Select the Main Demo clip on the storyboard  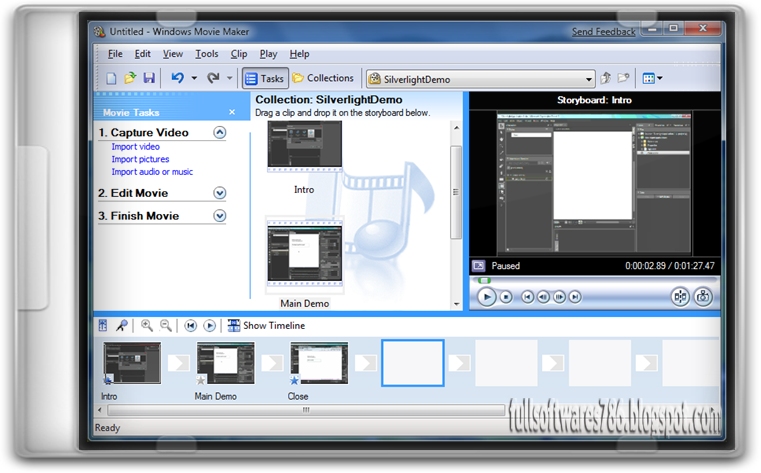click(x=226, y=363)
